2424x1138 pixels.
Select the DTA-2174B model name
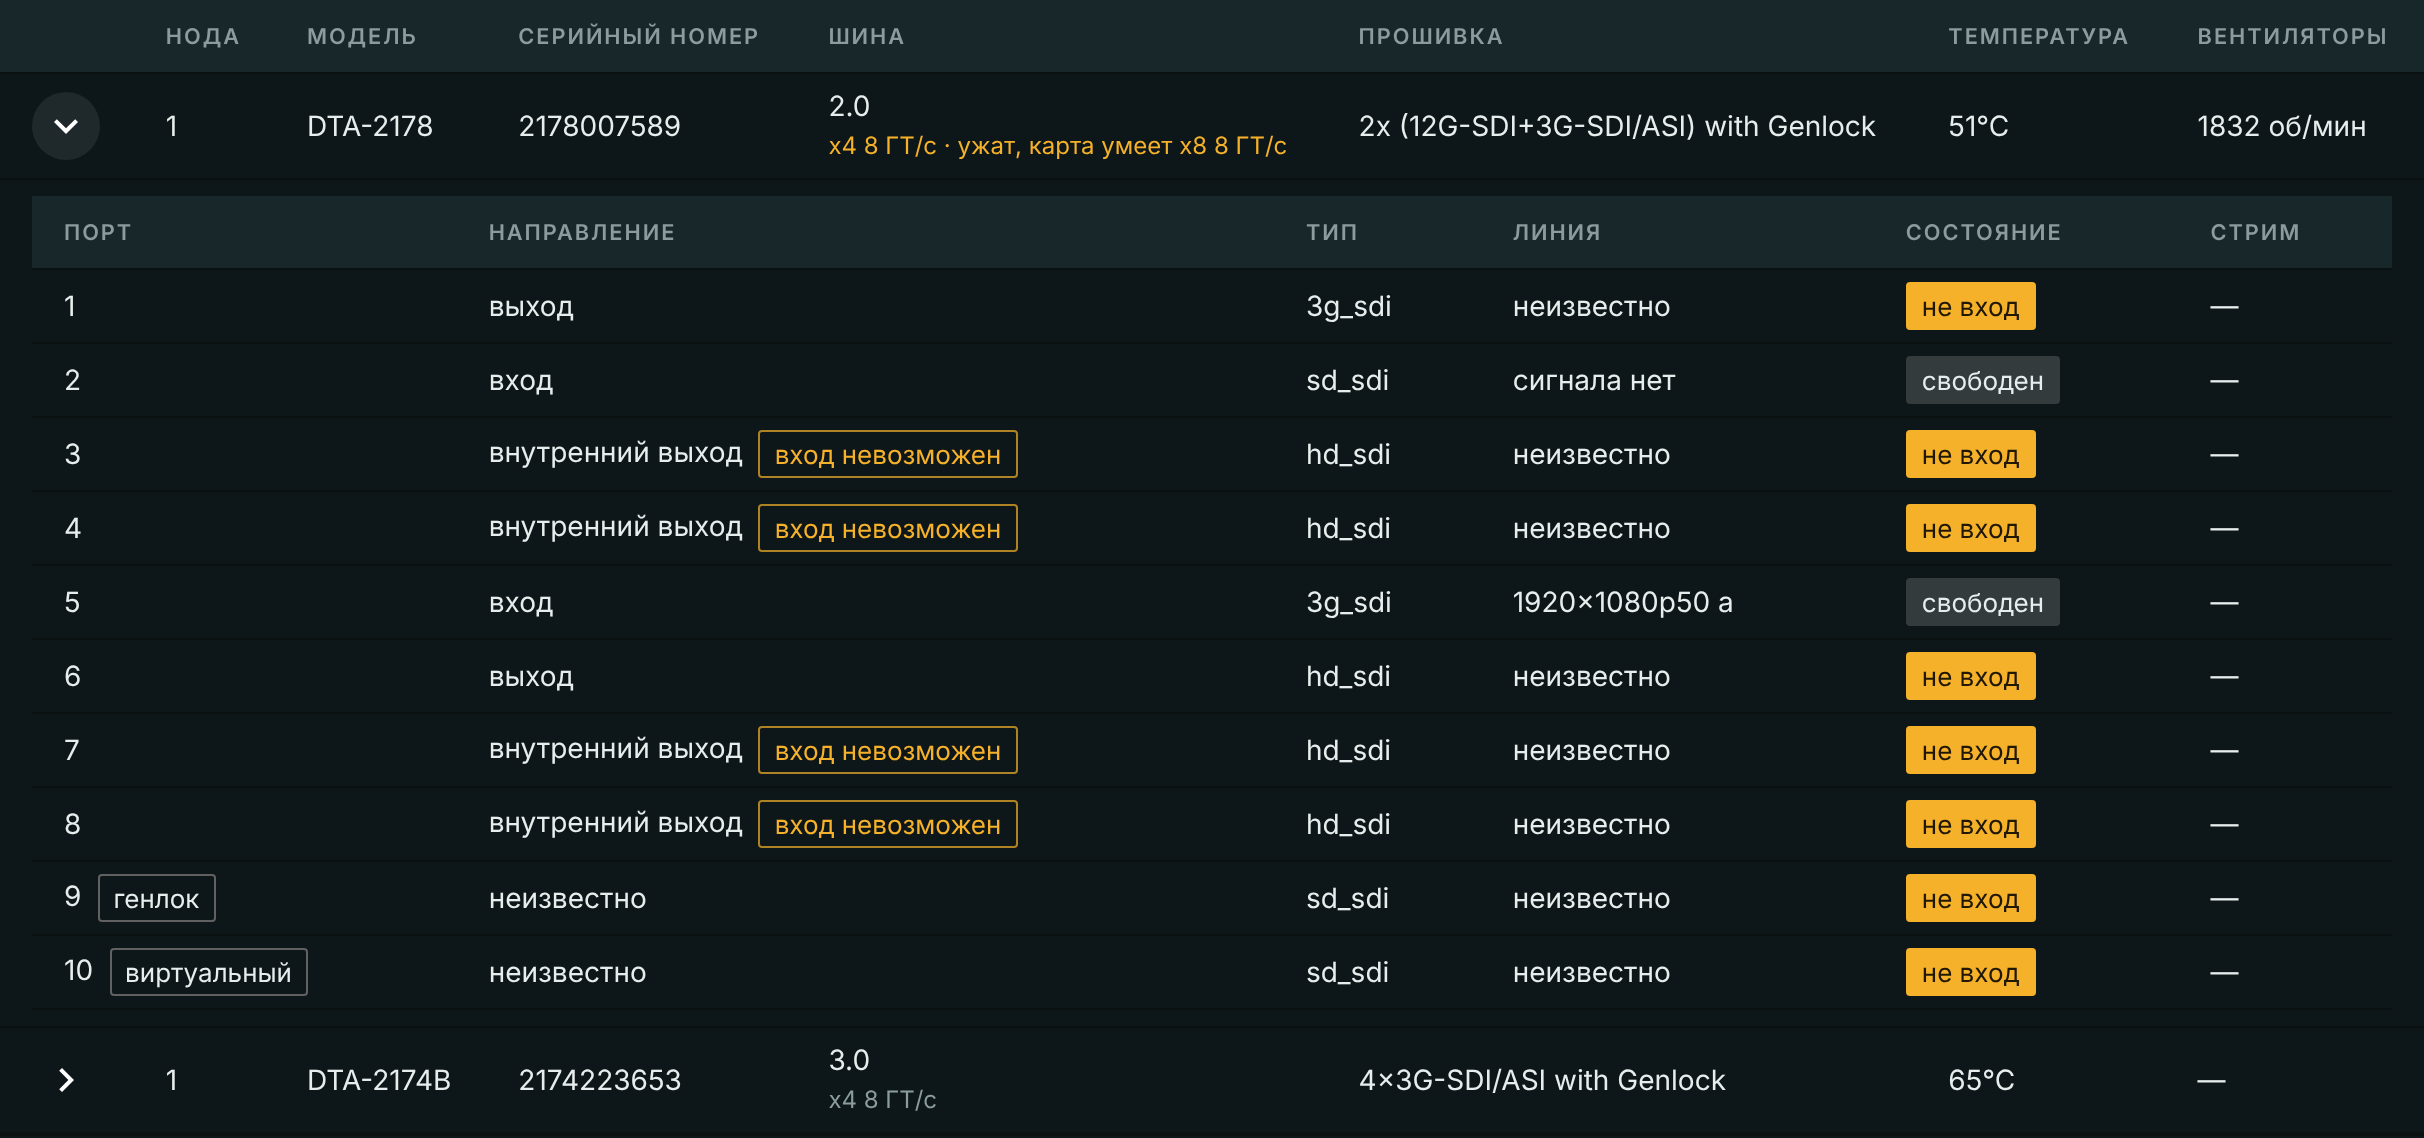coord(379,1080)
